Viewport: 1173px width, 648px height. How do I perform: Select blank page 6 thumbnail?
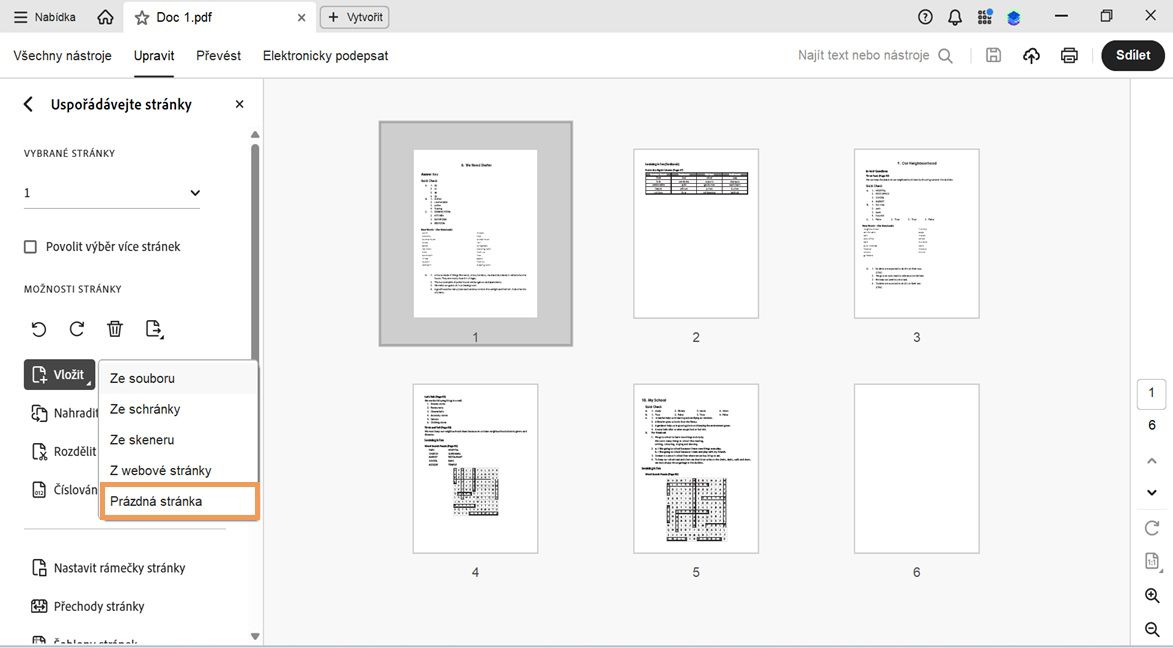[x=916, y=468]
